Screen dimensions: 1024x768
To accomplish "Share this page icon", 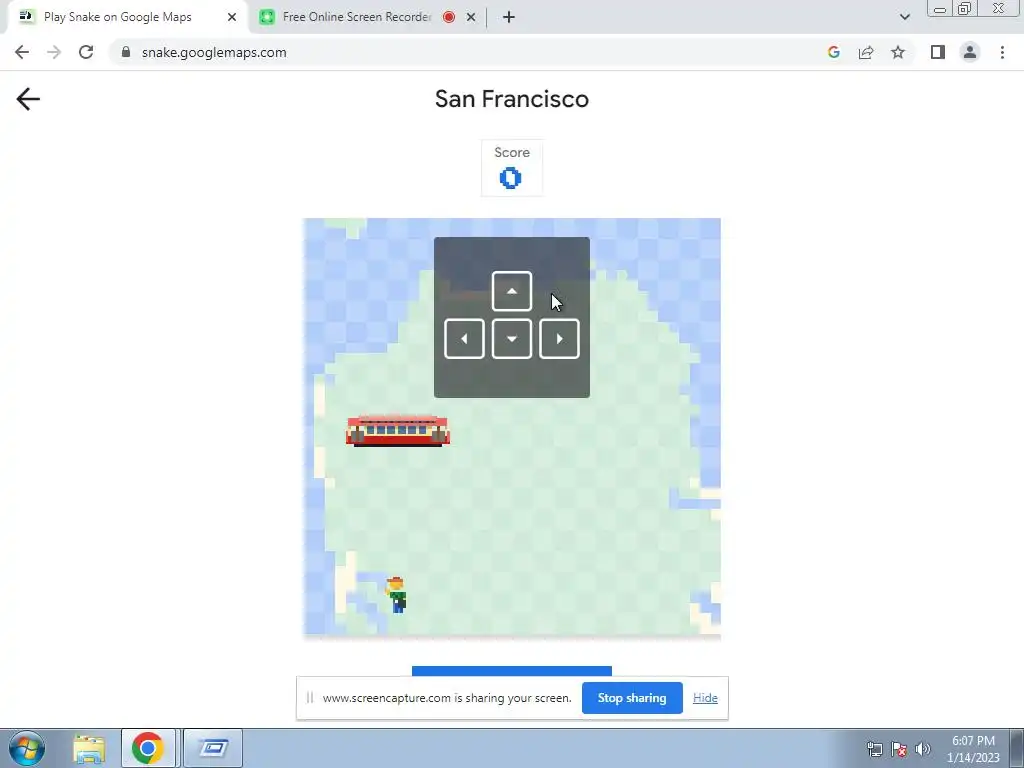I will 866,52.
